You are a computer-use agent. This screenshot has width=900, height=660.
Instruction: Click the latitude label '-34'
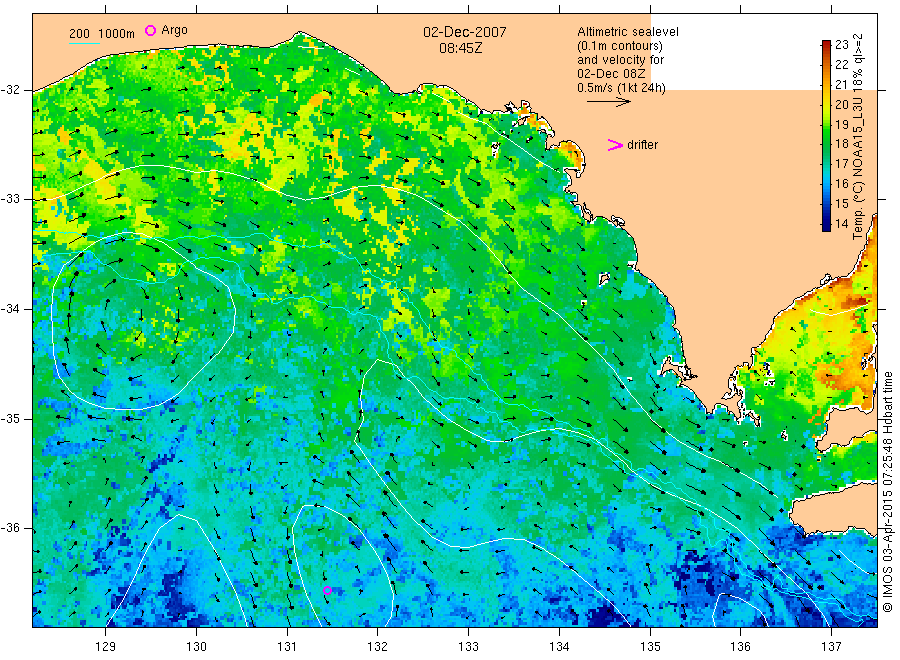click(x=11, y=309)
